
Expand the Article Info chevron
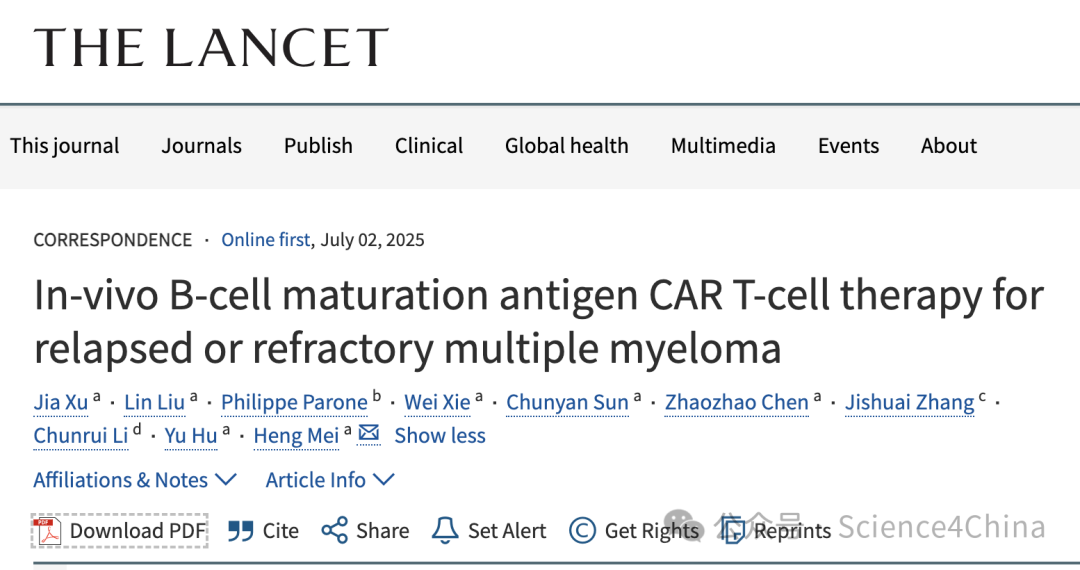tap(330, 480)
